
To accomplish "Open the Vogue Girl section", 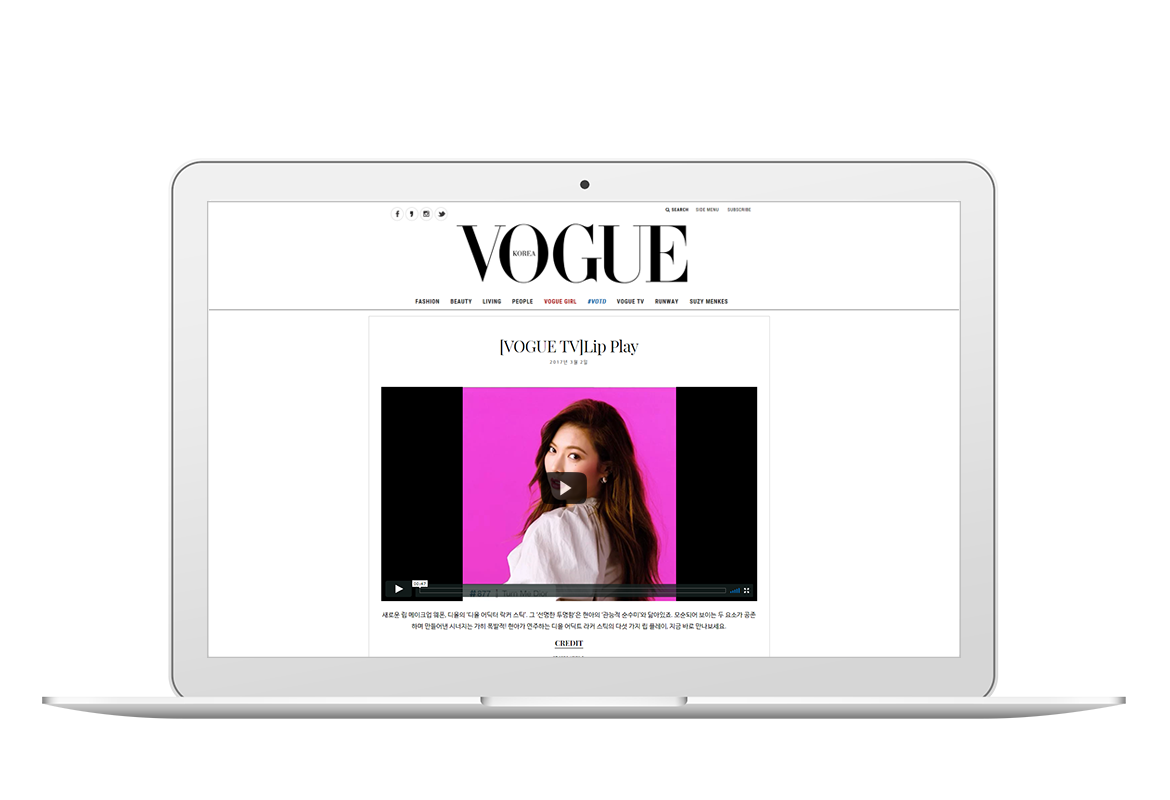I will click(560, 301).
